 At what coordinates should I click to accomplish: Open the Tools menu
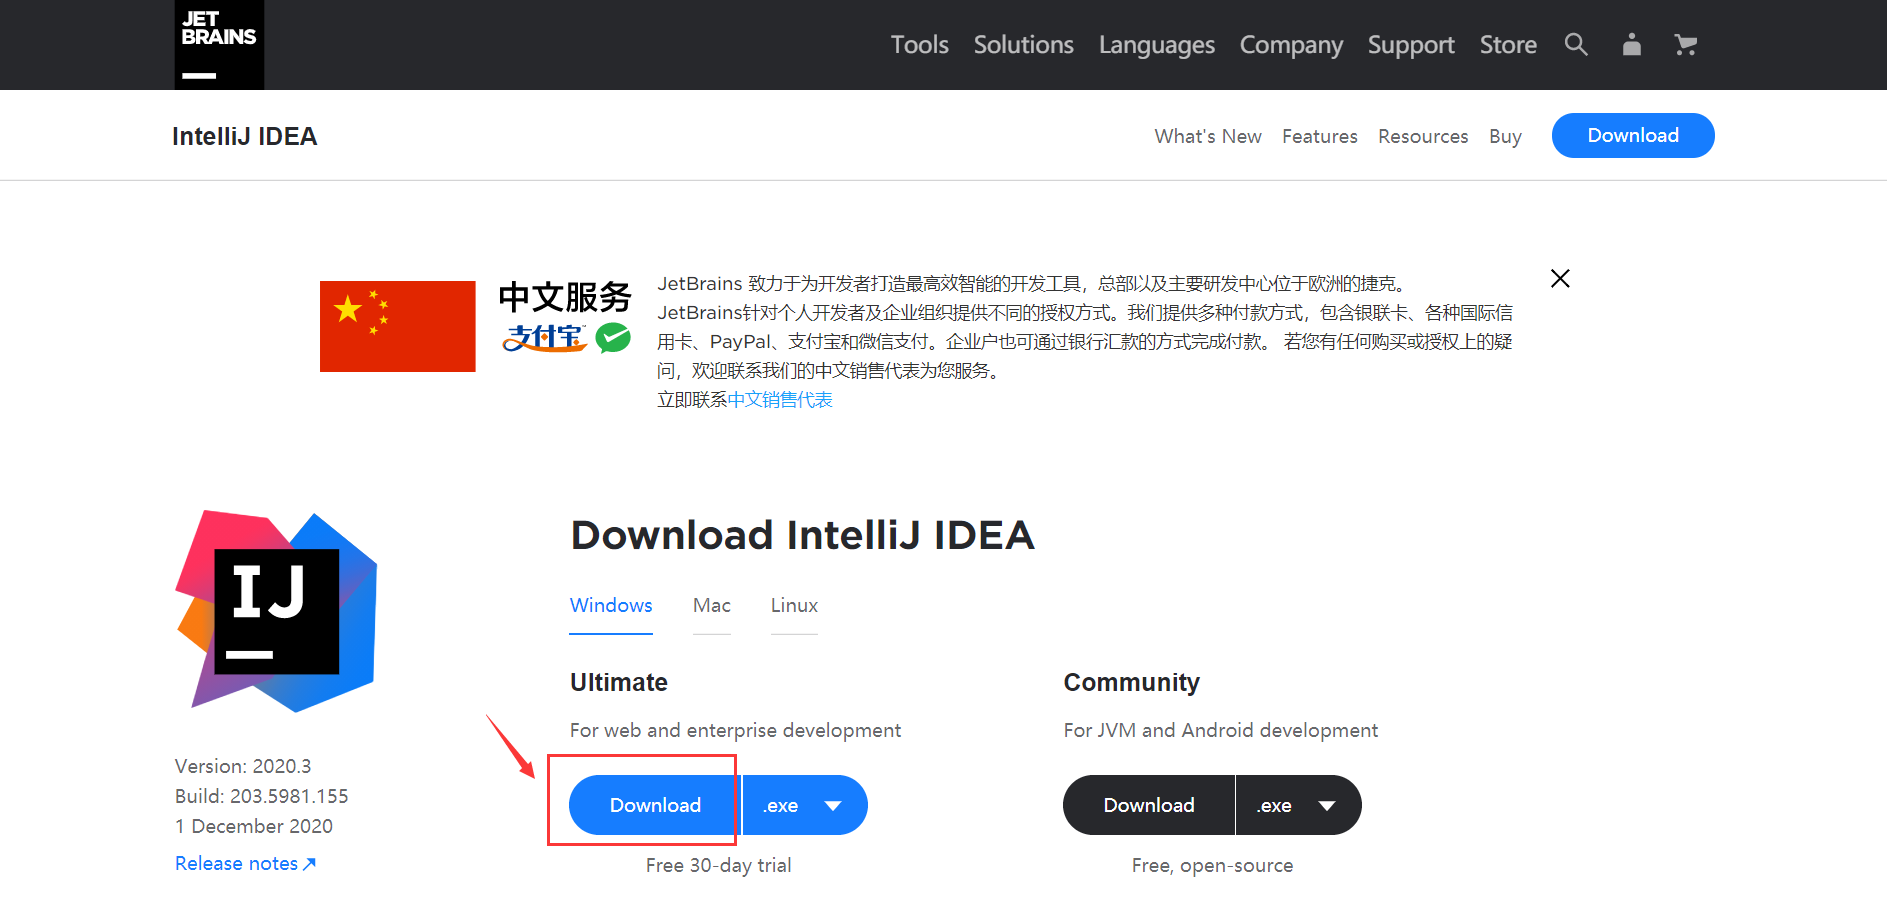[919, 45]
